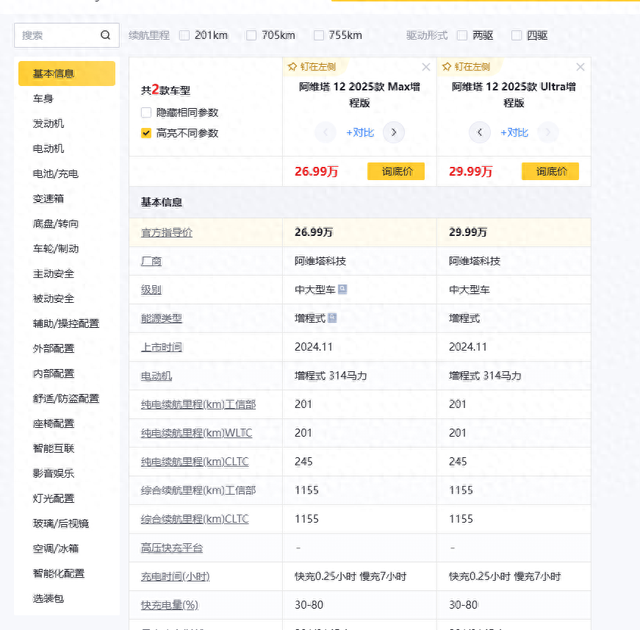Go to 舒适/防盗配置 section
This screenshot has height=630, width=640.
[x=66, y=398]
